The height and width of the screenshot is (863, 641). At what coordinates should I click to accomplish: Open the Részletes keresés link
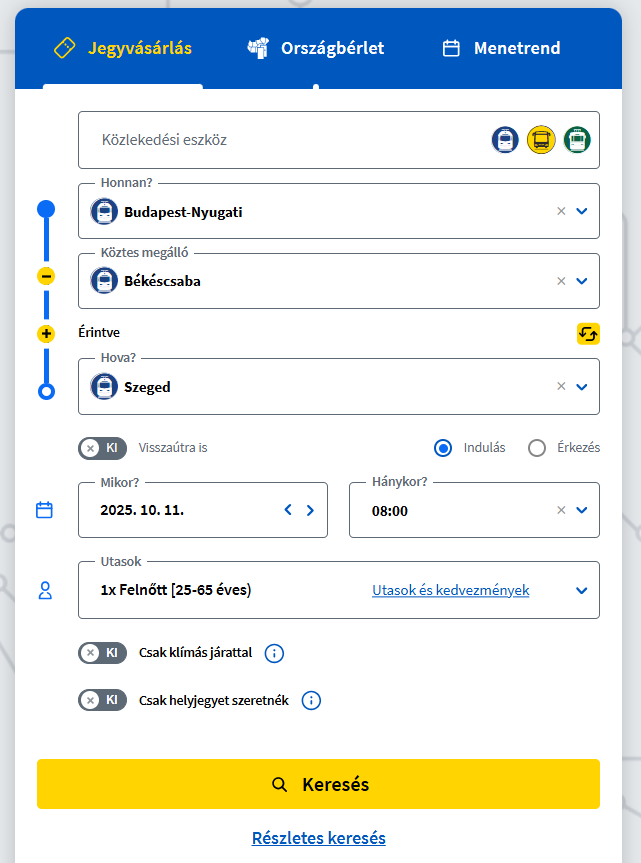(319, 838)
